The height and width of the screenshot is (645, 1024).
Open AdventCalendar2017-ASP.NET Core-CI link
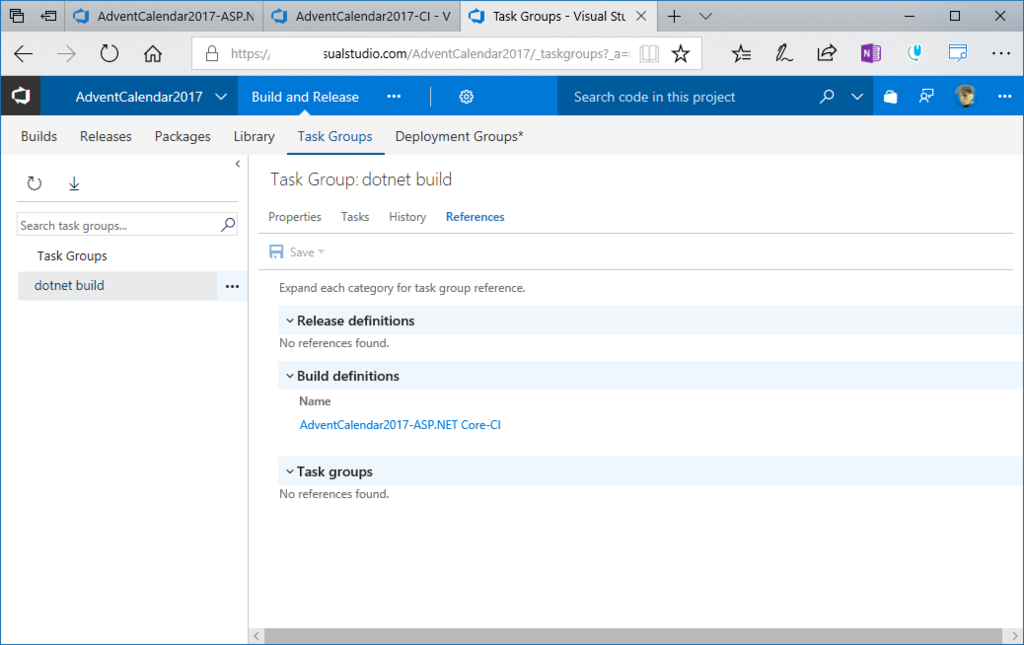pyautogui.click(x=400, y=425)
